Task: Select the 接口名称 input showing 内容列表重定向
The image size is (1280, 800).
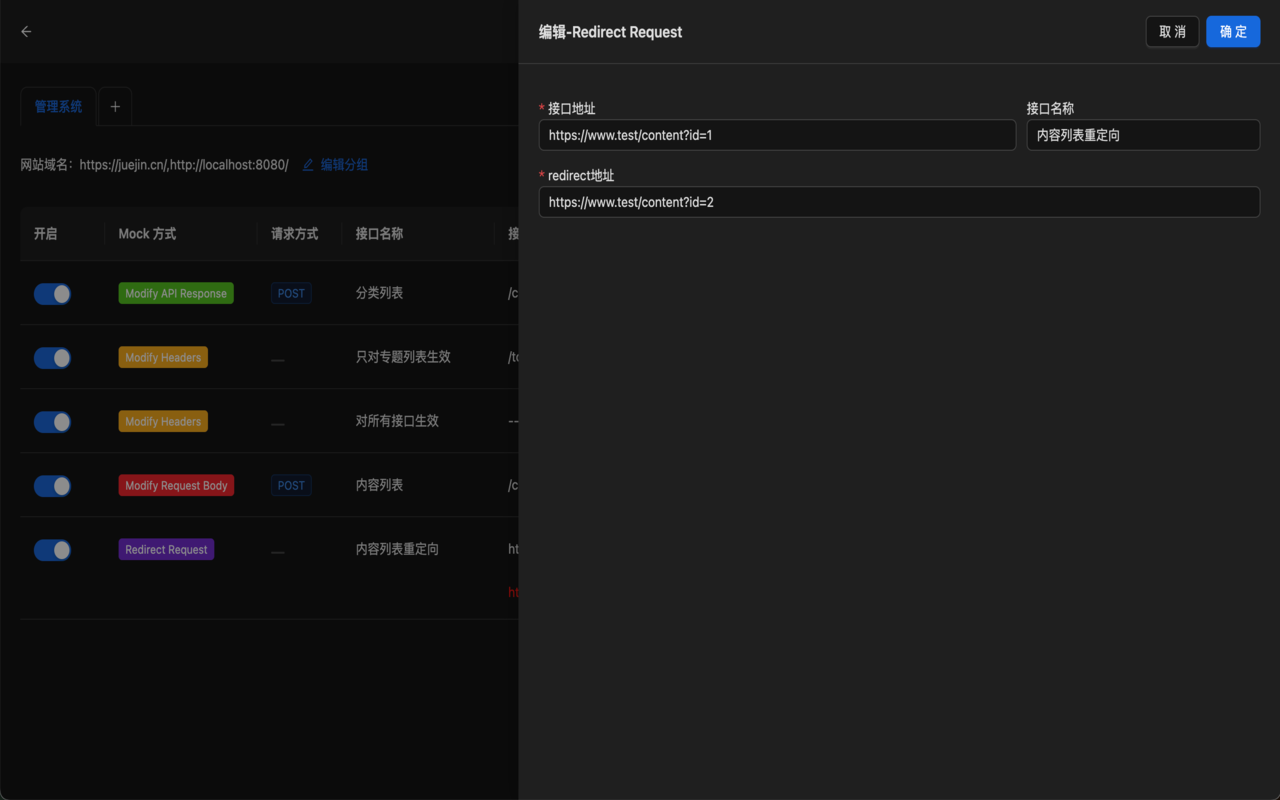Action: (1143, 134)
